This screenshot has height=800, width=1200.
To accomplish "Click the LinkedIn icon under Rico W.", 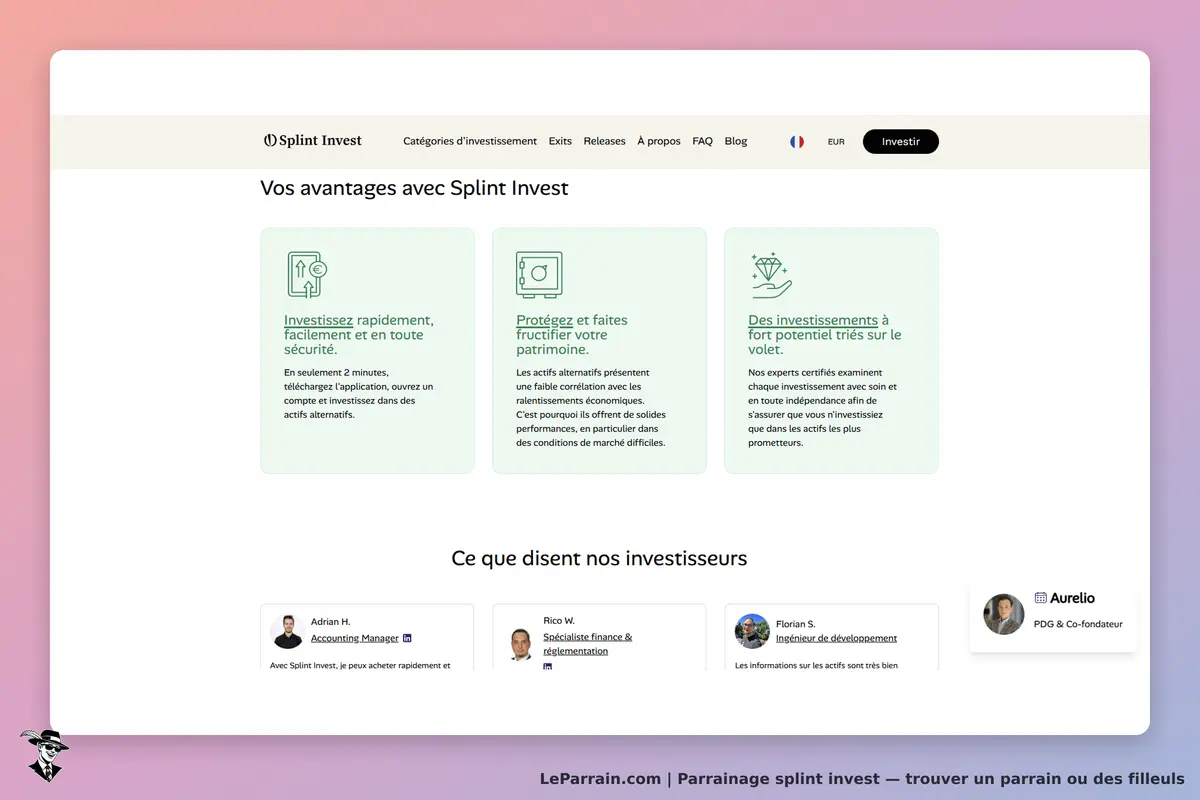I will coord(548,666).
